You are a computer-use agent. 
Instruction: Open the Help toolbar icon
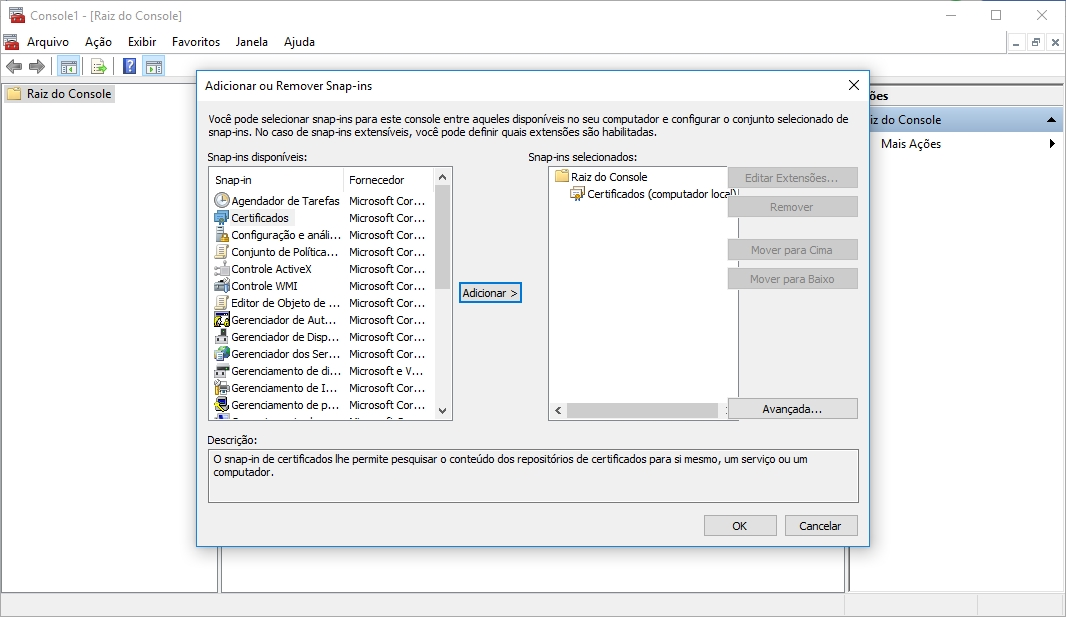(129, 67)
